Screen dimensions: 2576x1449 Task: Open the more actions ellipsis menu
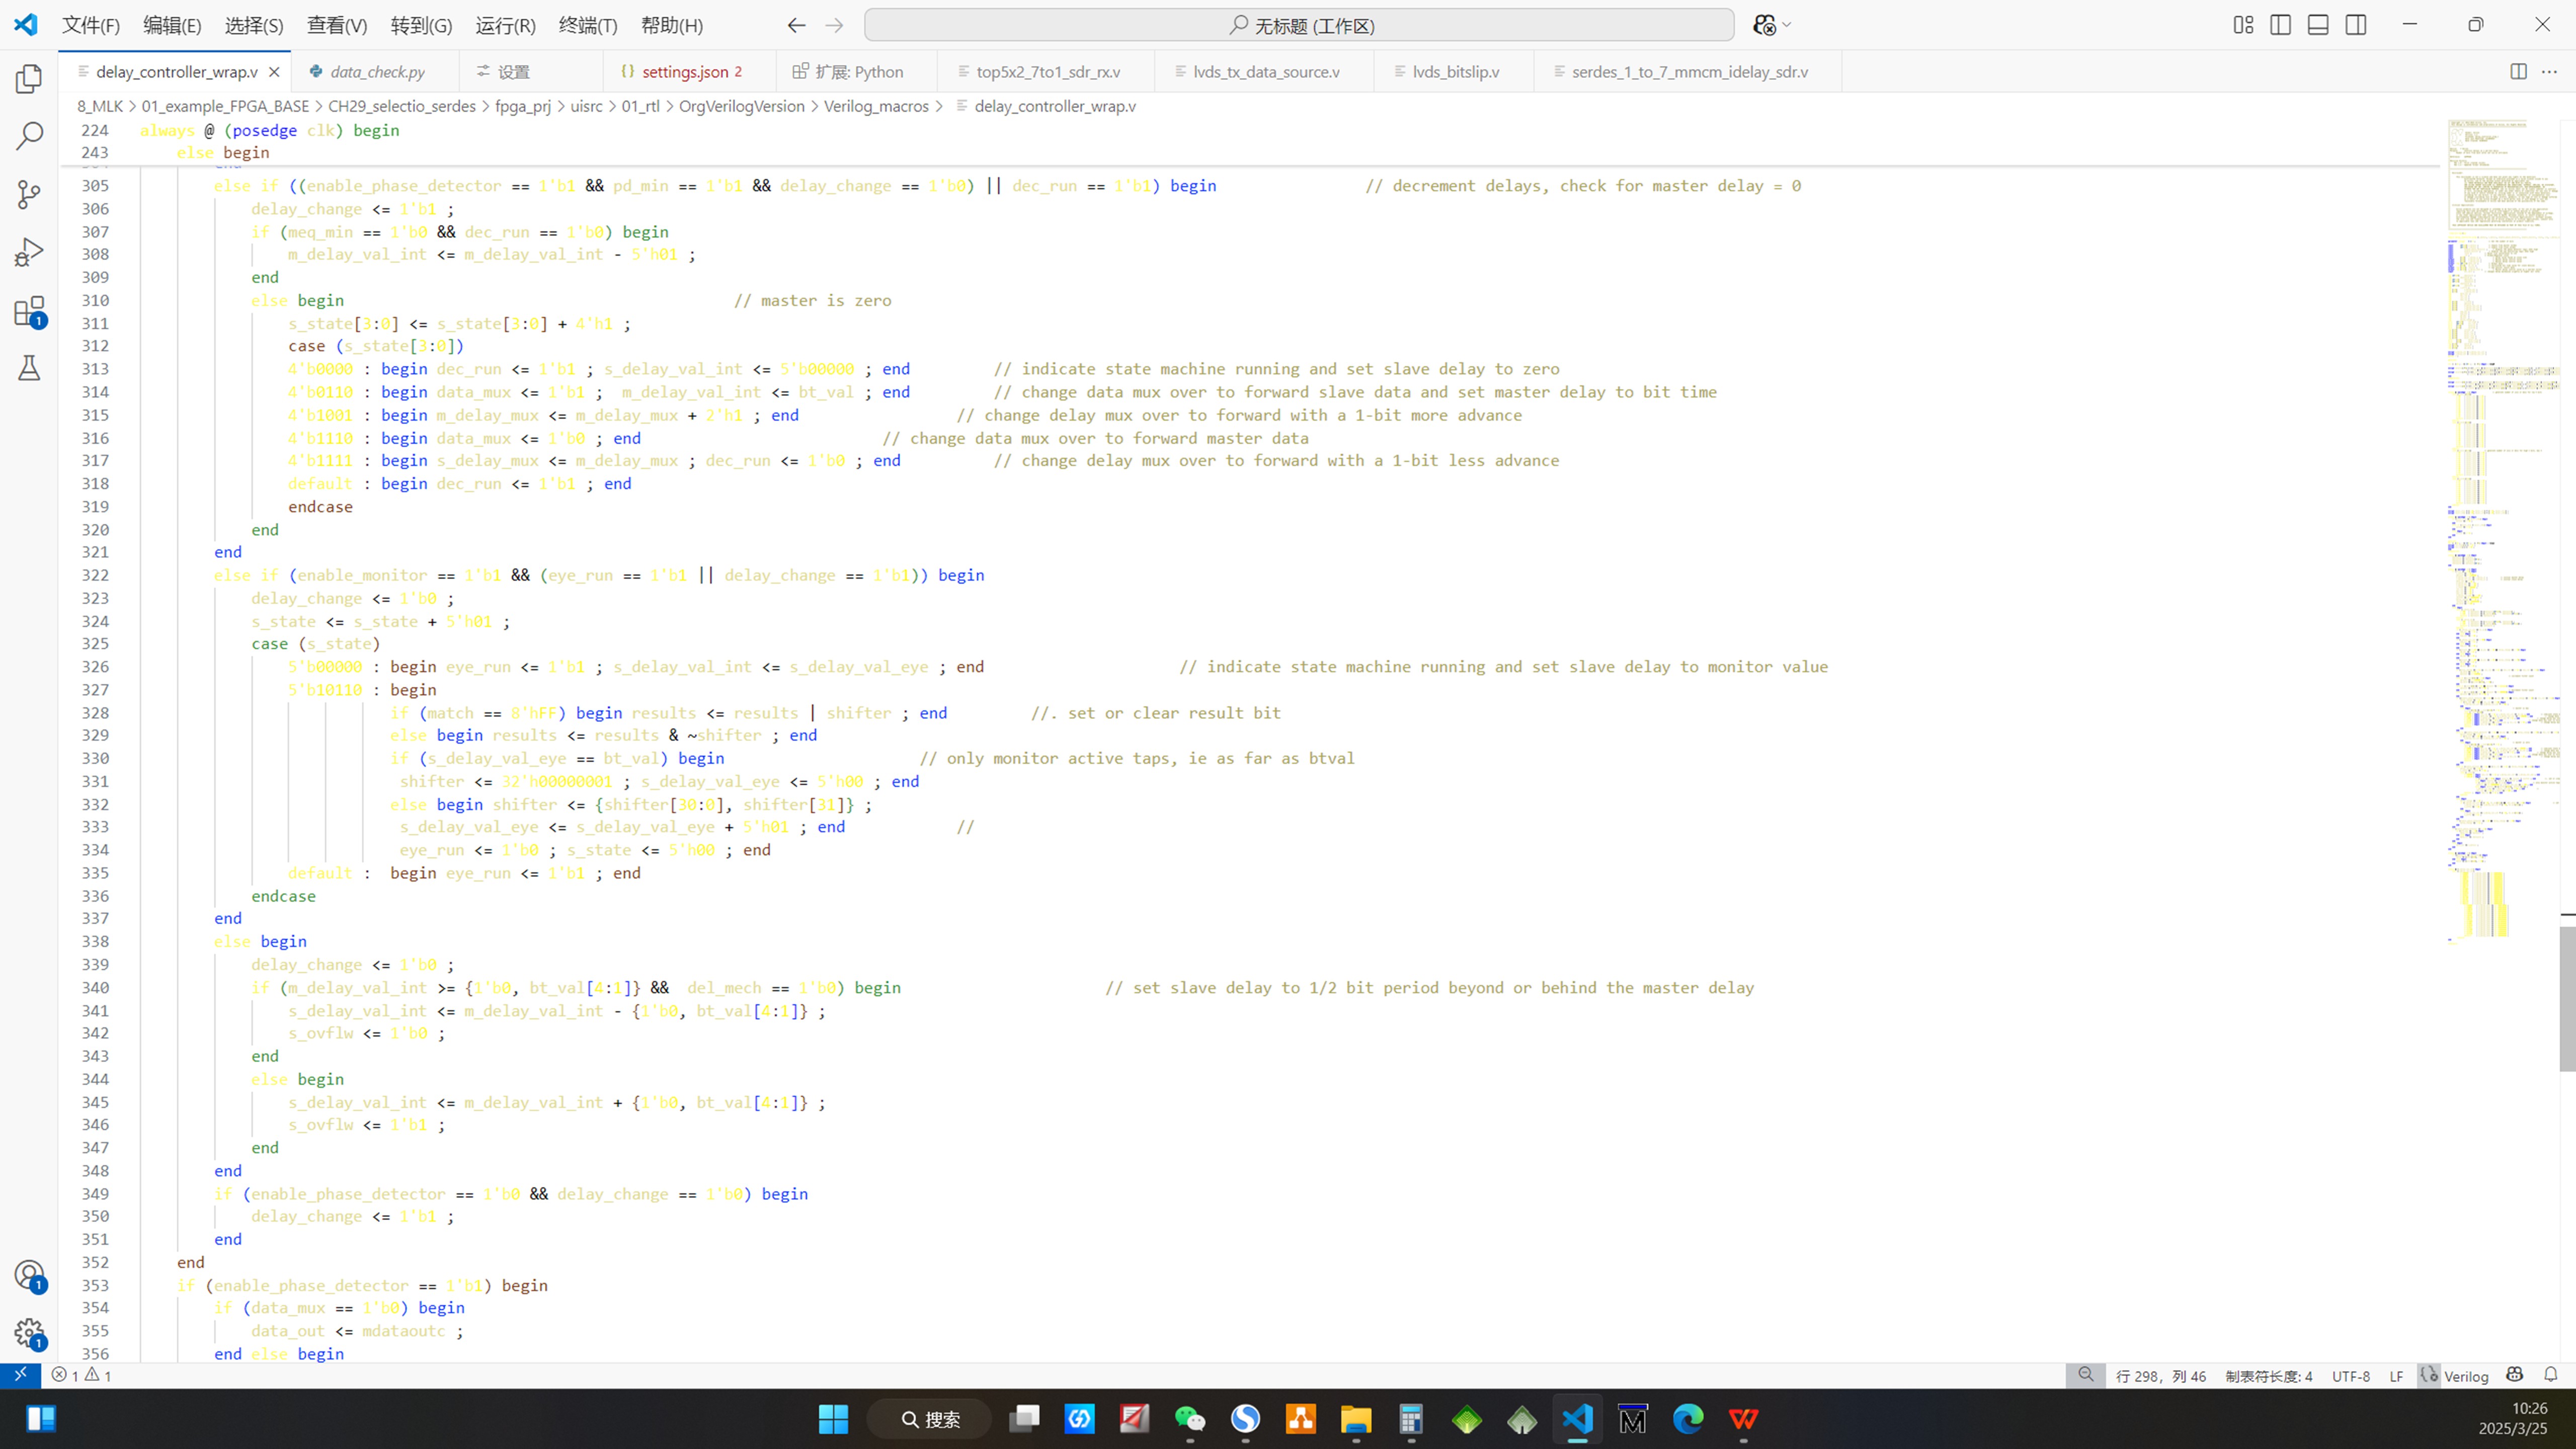[x=2549, y=72]
